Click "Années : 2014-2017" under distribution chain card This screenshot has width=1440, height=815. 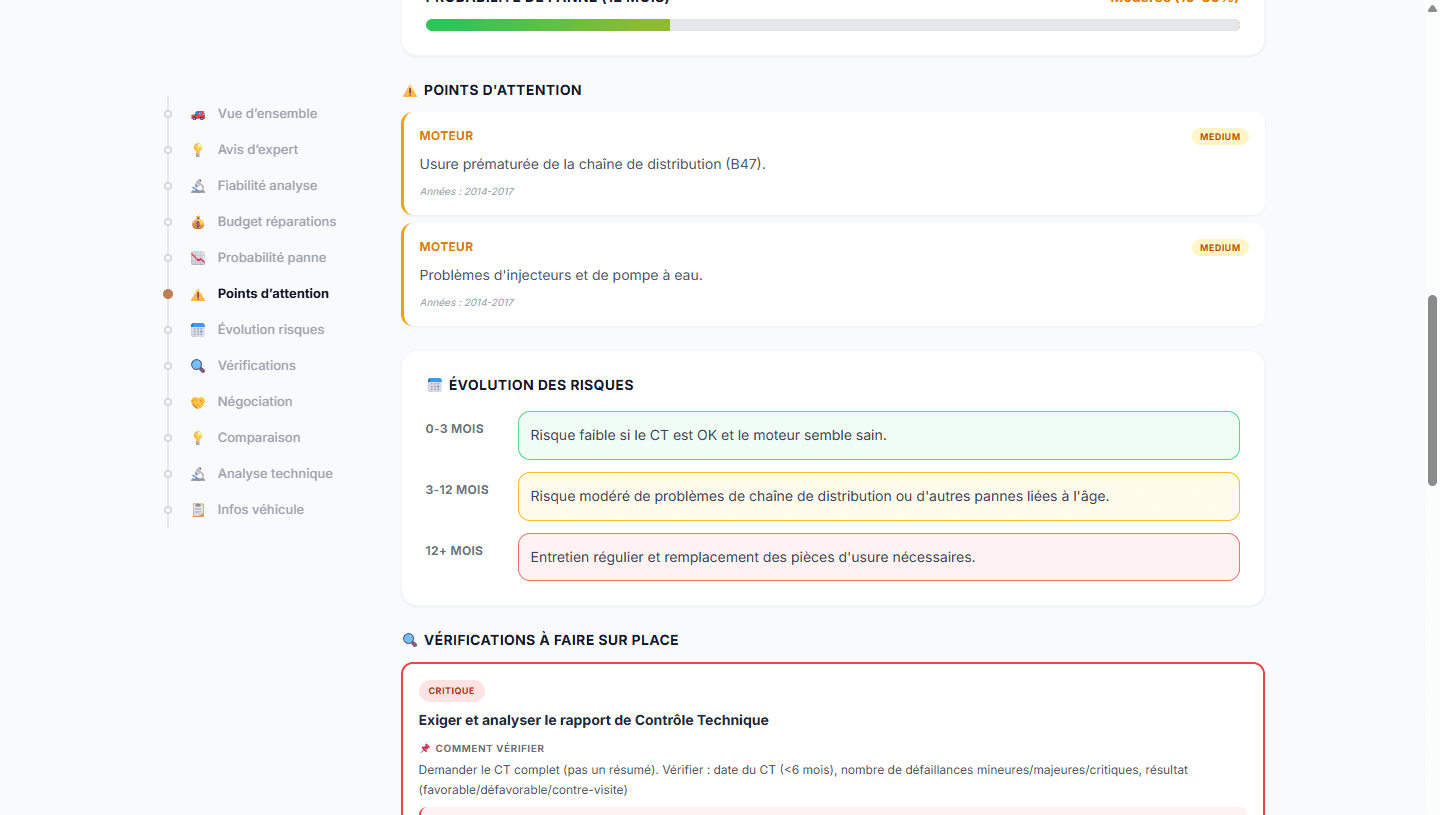467,191
